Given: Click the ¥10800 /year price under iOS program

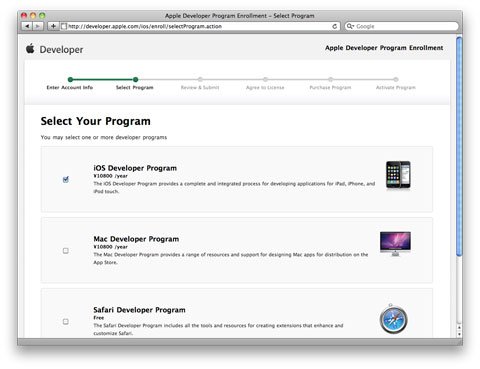Looking at the screenshot, I should [110, 176].
